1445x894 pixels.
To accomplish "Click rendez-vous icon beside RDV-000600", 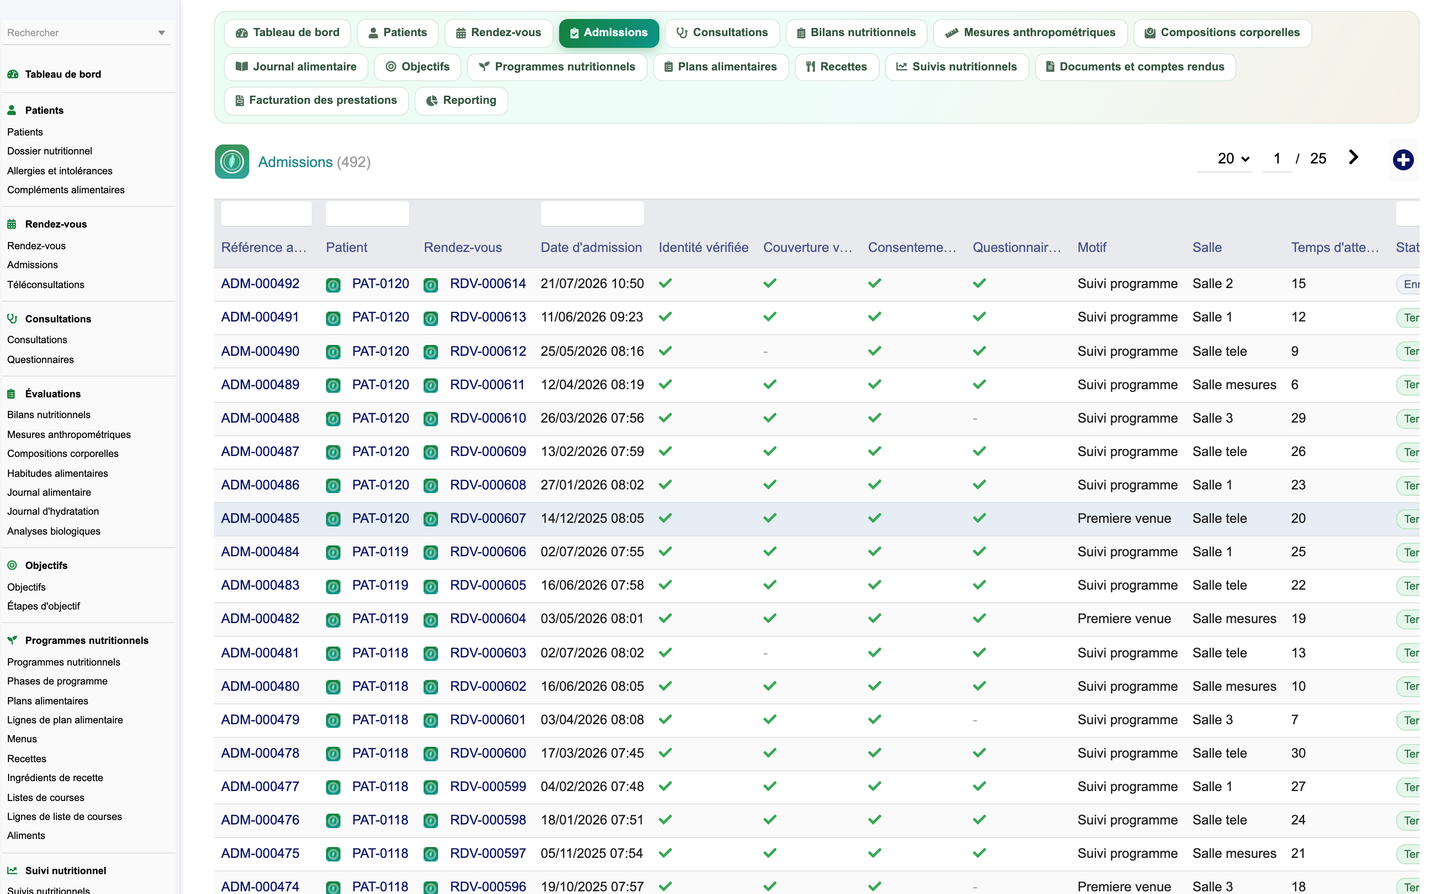I will click(x=431, y=754).
